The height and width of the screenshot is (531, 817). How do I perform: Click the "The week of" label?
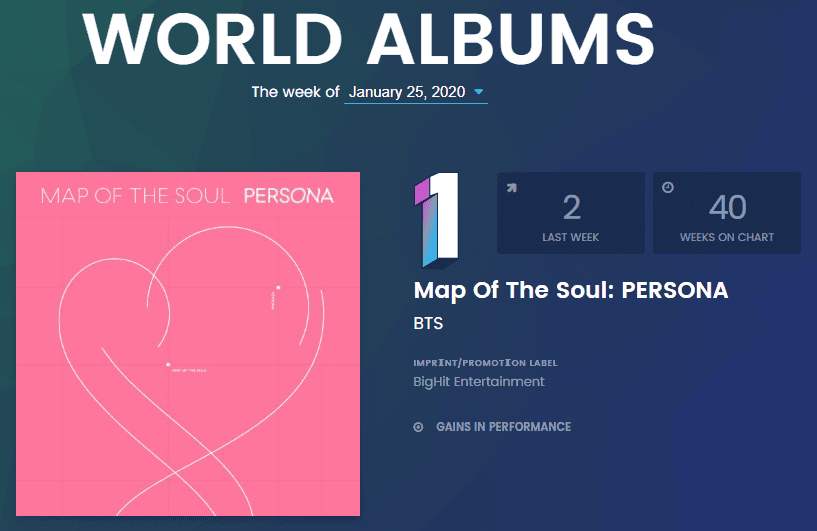click(295, 92)
